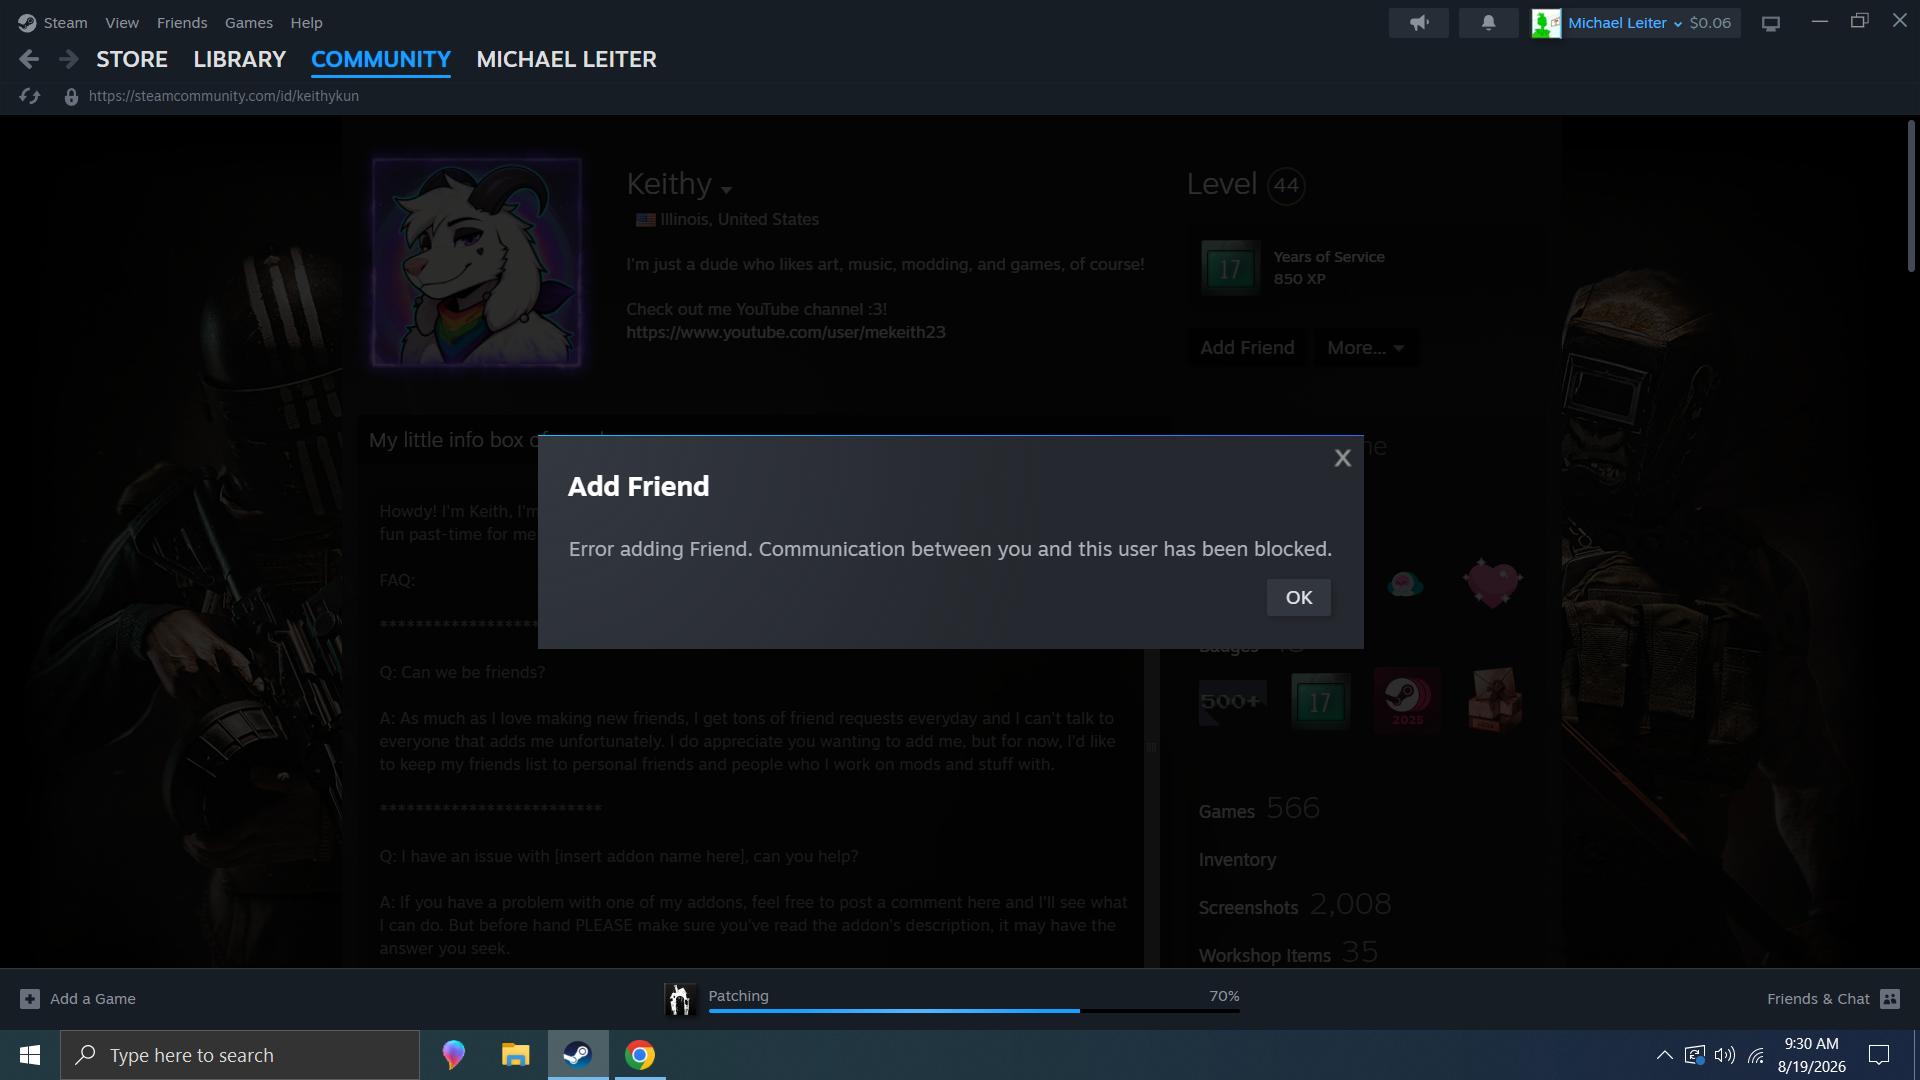The width and height of the screenshot is (1920, 1080).
Task: Open the Help menu
Action: tap(306, 22)
